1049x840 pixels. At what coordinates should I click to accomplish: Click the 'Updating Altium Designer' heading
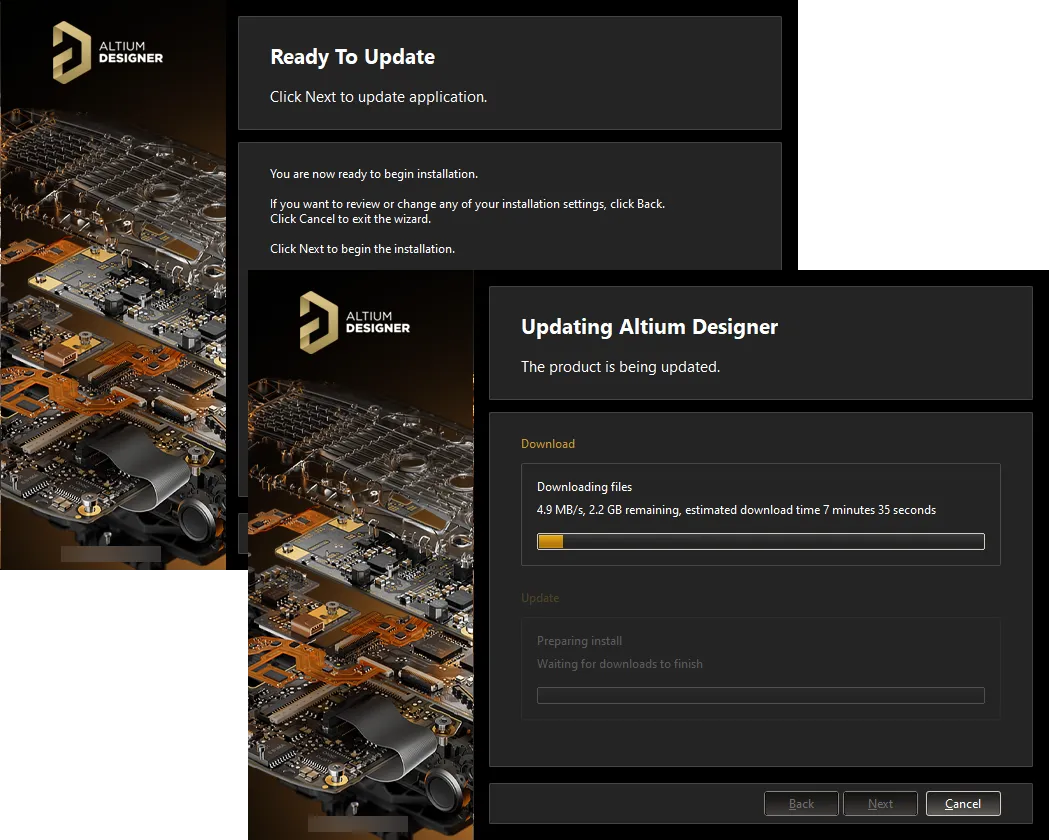tap(649, 326)
